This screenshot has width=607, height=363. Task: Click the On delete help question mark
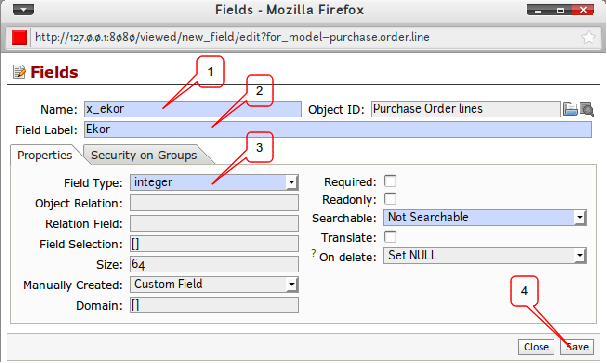pyautogui.click(x=314, y=253)
